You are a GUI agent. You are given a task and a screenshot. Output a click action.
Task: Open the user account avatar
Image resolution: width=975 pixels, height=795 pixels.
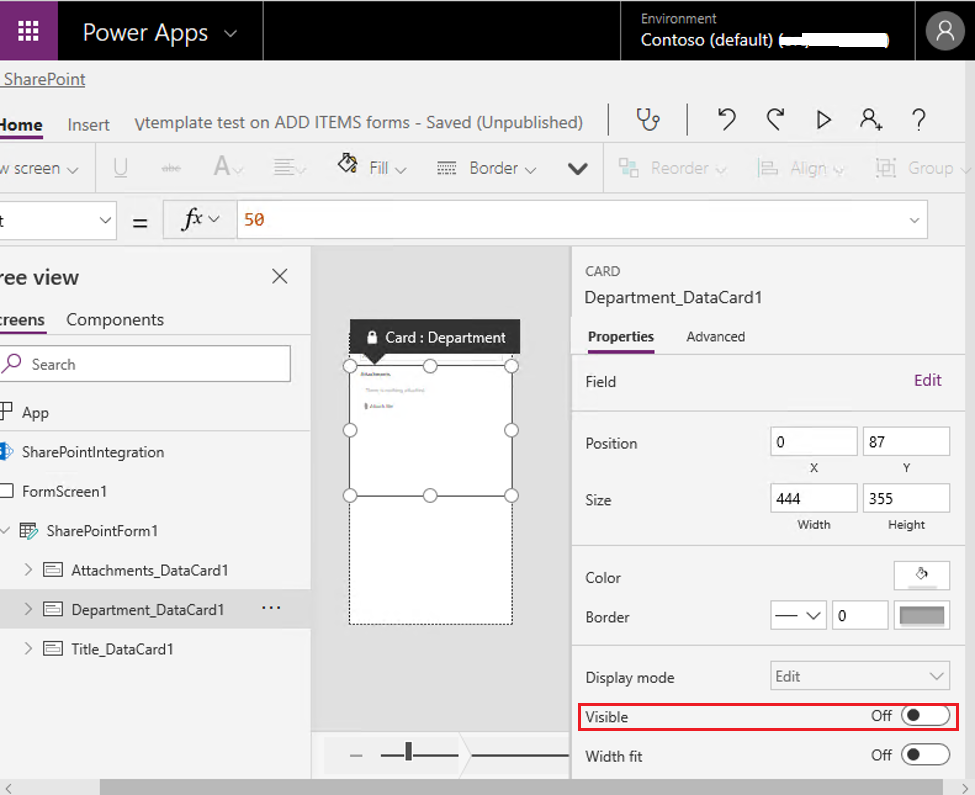click(x=945, y=30)
